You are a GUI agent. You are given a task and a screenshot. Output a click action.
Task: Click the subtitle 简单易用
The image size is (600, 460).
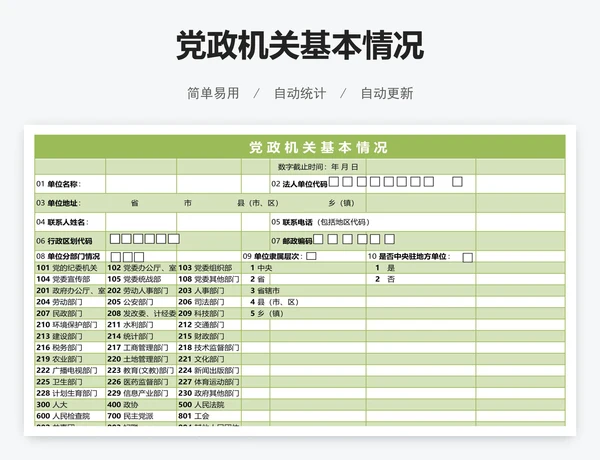[x=213, y=93]
